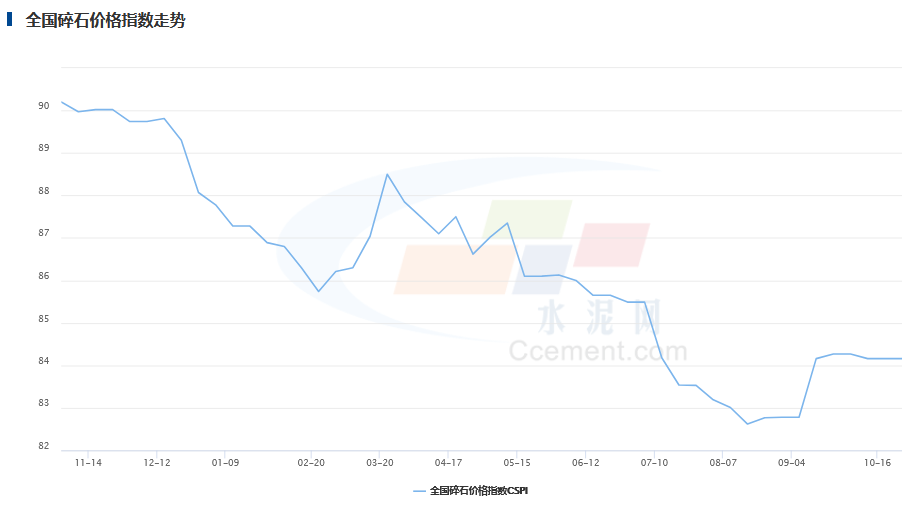Select the chart title 全国碎石价格指数走势
This screenshot has height=513, width=921.
click(x=105, y=20)
